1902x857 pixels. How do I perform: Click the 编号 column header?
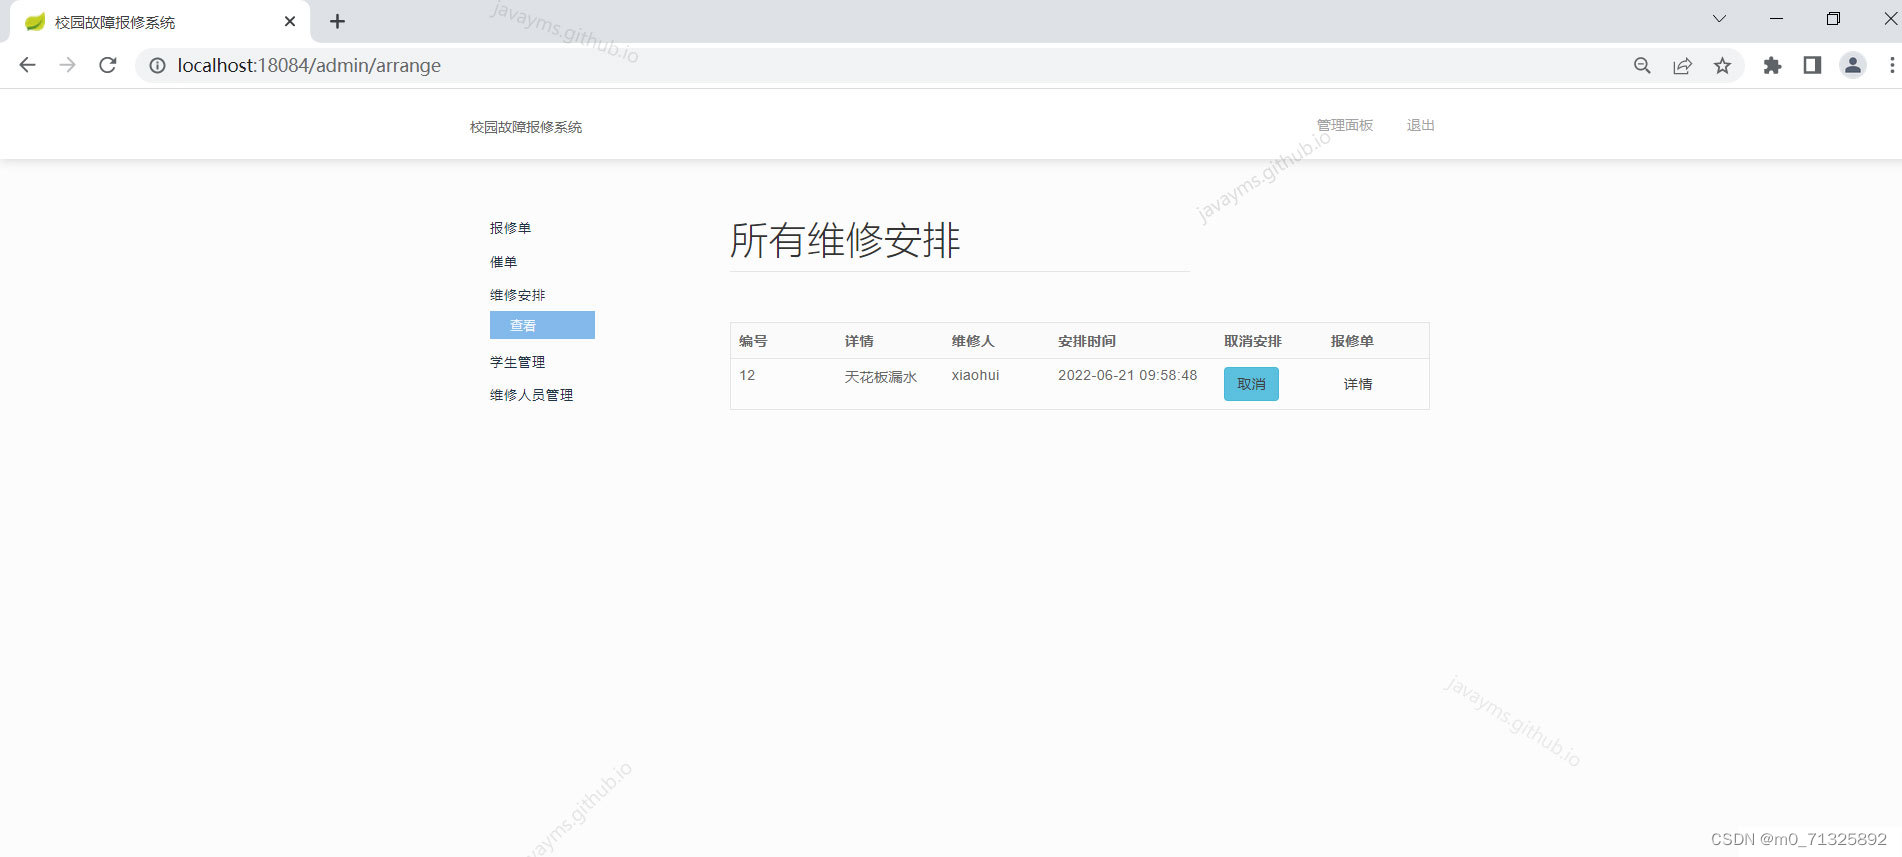753,341
